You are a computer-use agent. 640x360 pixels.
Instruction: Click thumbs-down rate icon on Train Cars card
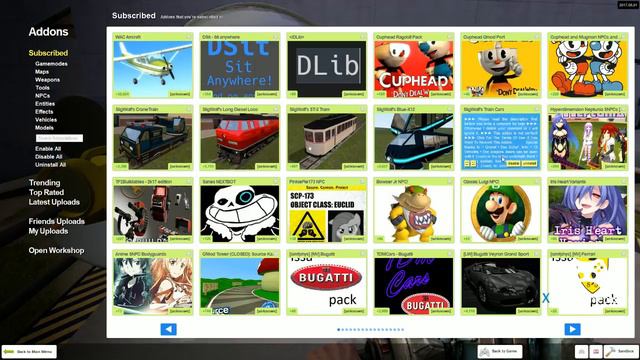click(473, 163)
